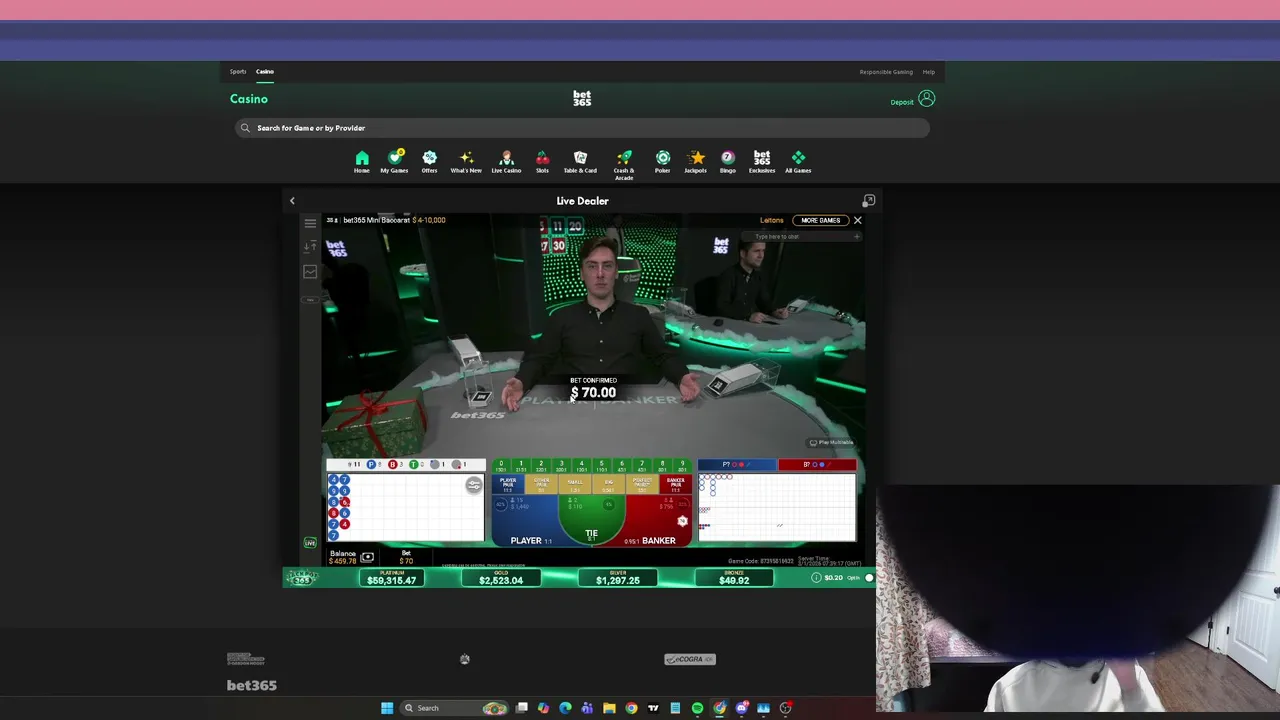Click the search games field
The height and width of the screenshot is (720, 1280).
click(x=582, y=128)
